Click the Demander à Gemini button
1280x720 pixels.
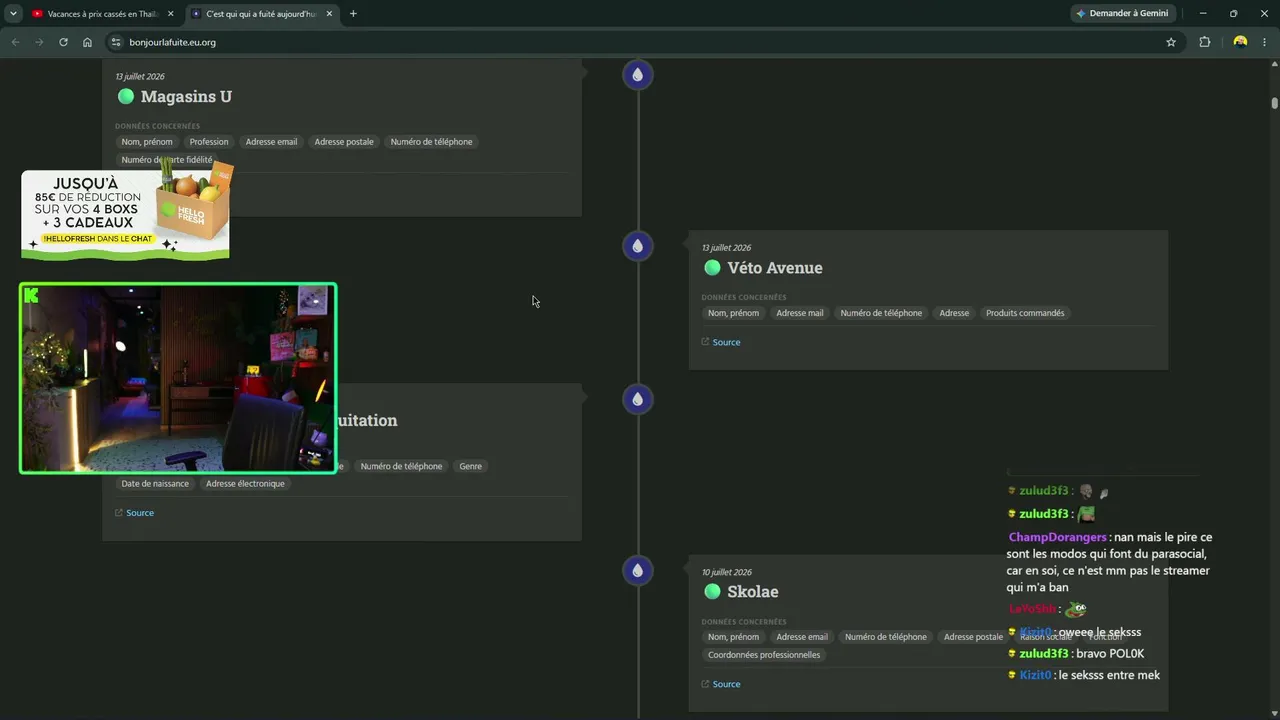click(1123, 14)
